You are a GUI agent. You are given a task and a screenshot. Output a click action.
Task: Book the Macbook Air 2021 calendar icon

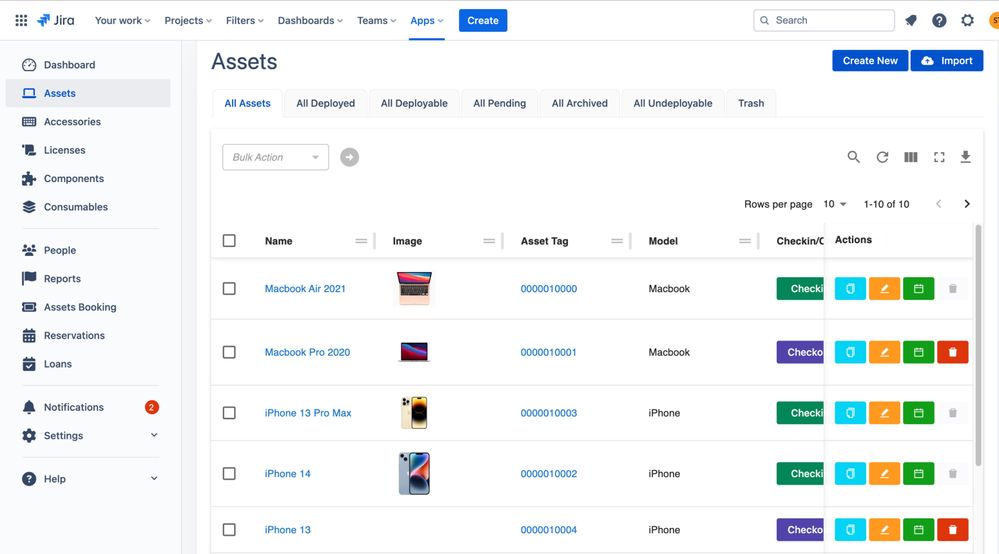point(919,288)
